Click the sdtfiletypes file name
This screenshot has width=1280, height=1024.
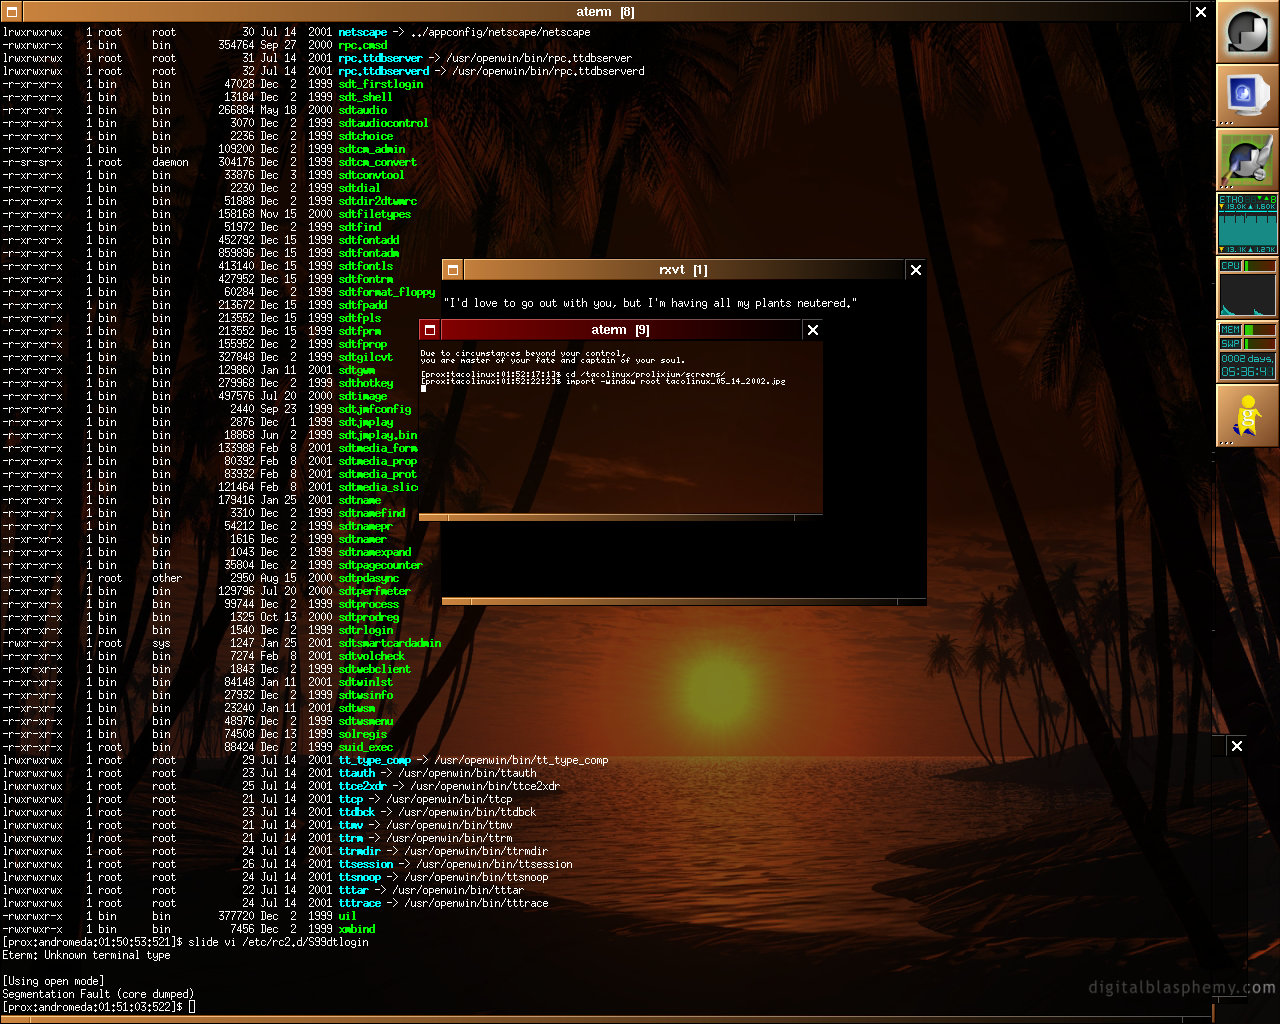(375, 214)
